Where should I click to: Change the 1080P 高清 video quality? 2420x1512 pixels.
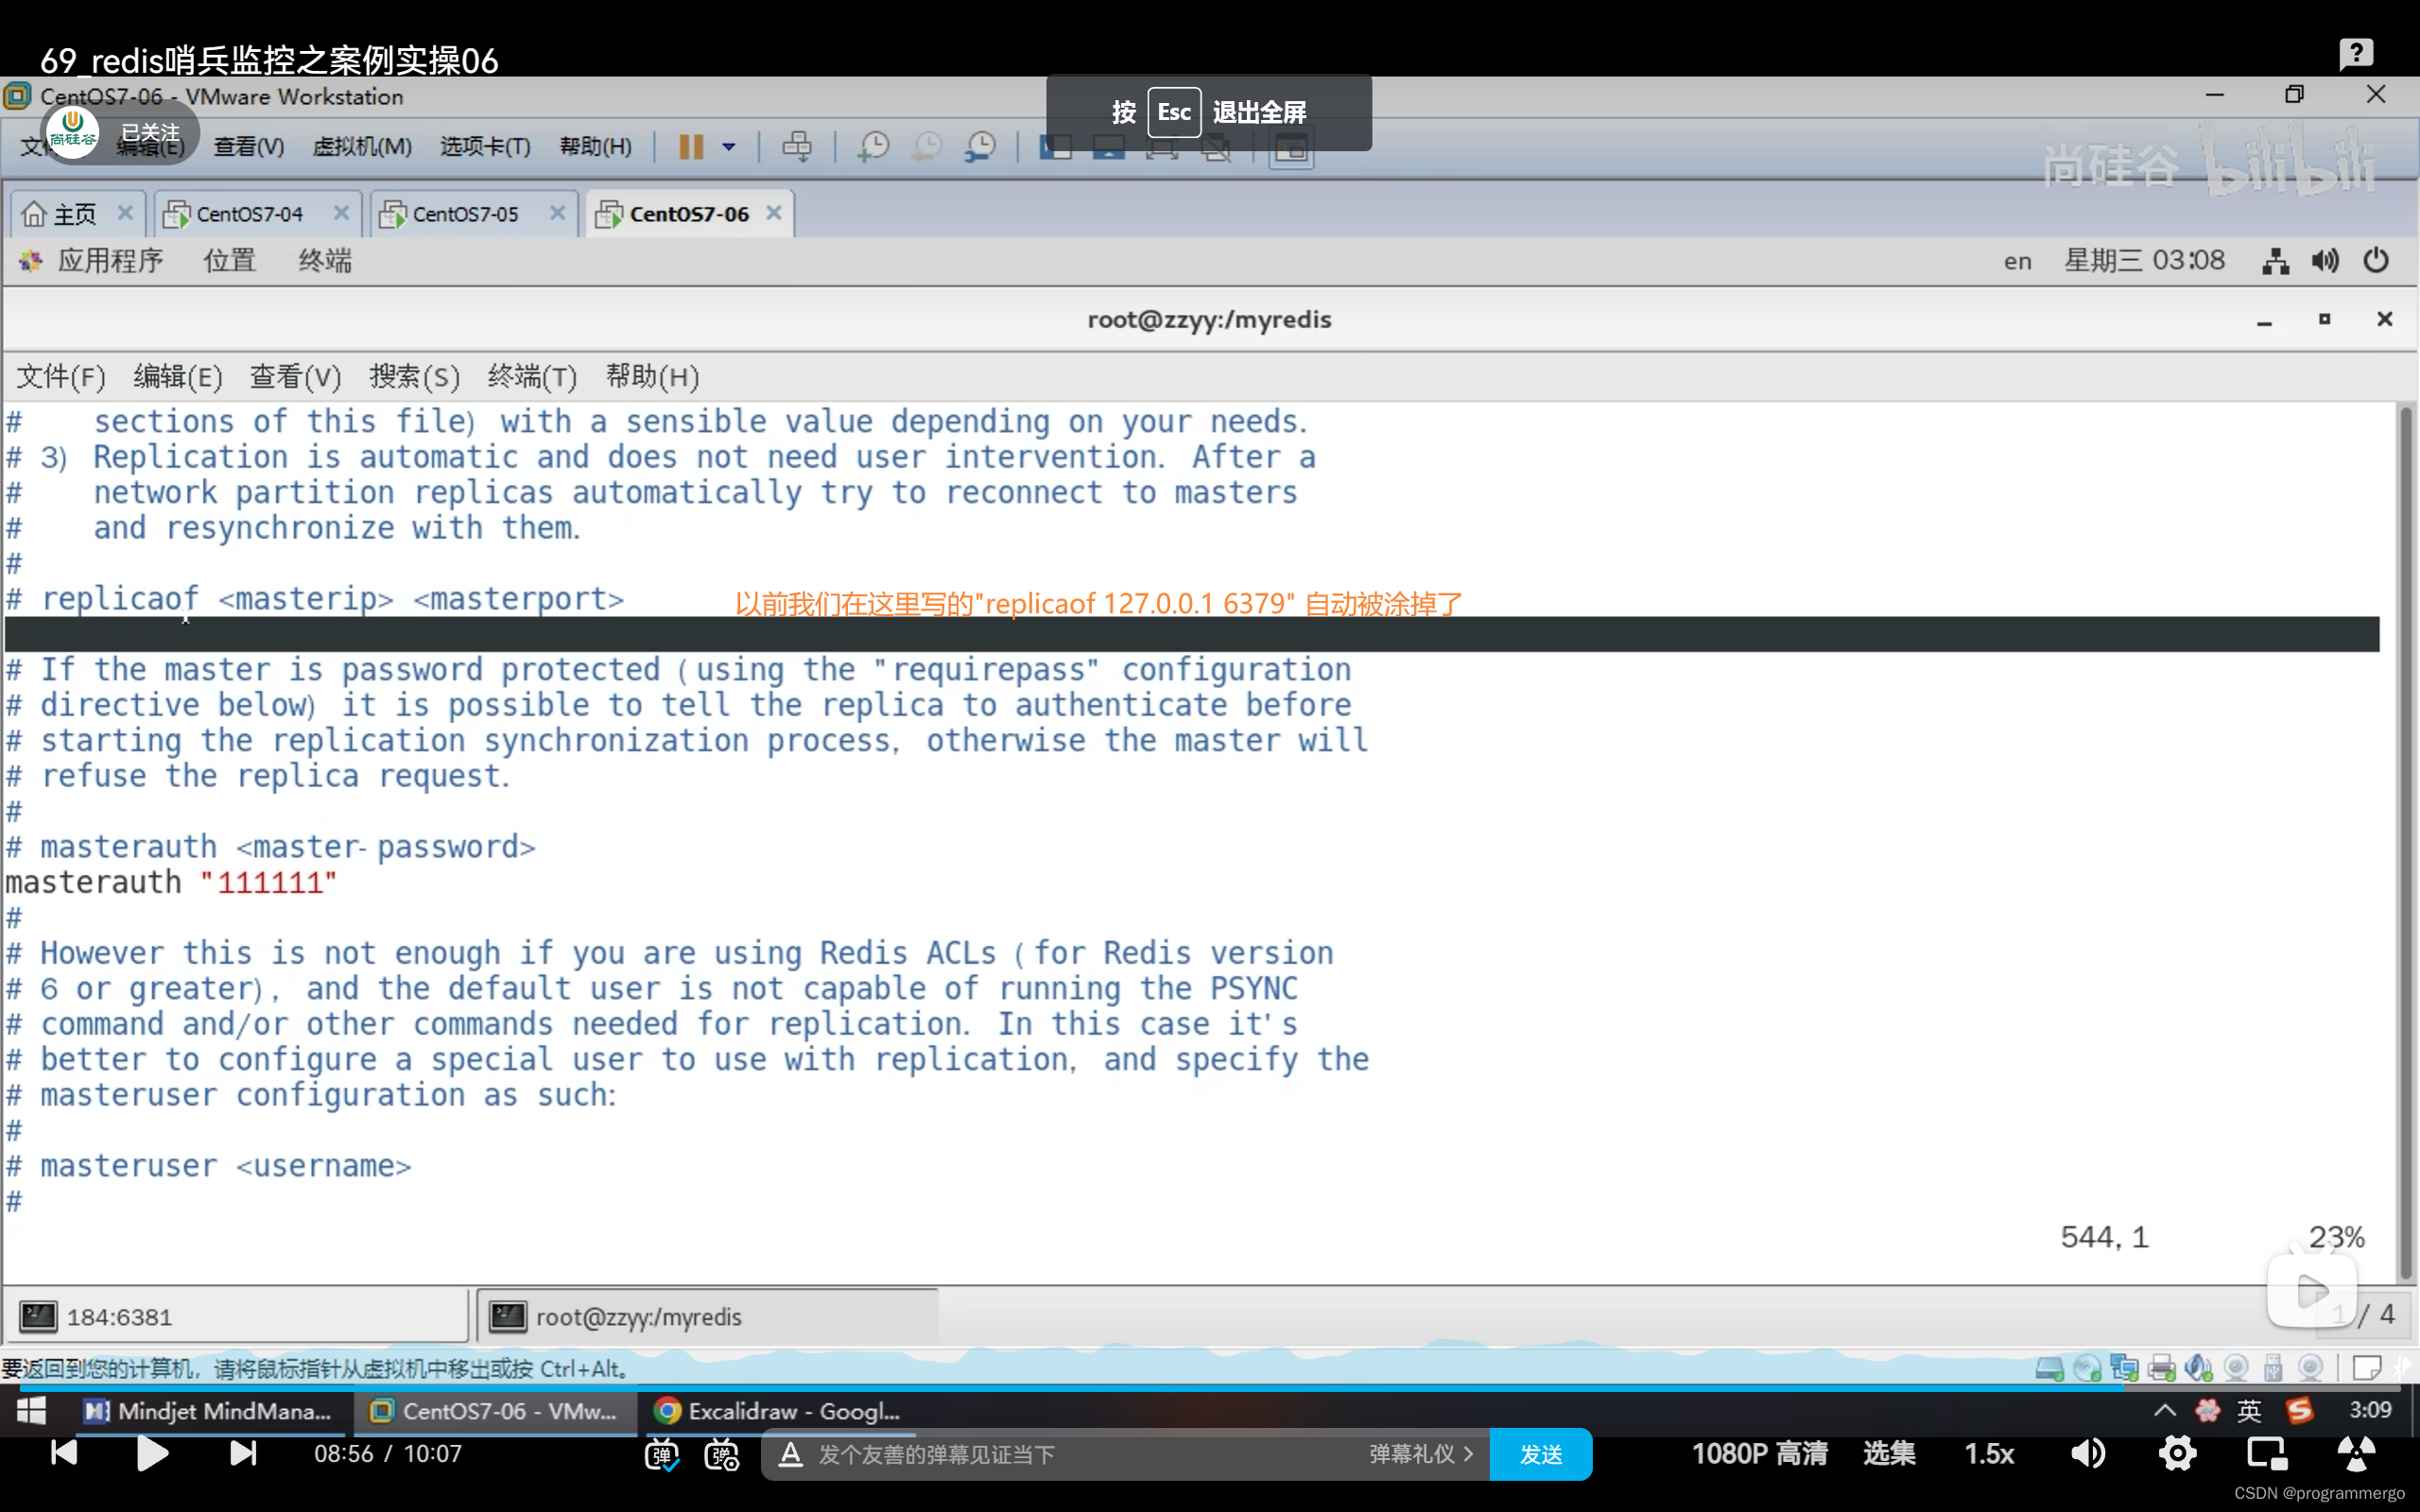[x=1759, y=1453]
